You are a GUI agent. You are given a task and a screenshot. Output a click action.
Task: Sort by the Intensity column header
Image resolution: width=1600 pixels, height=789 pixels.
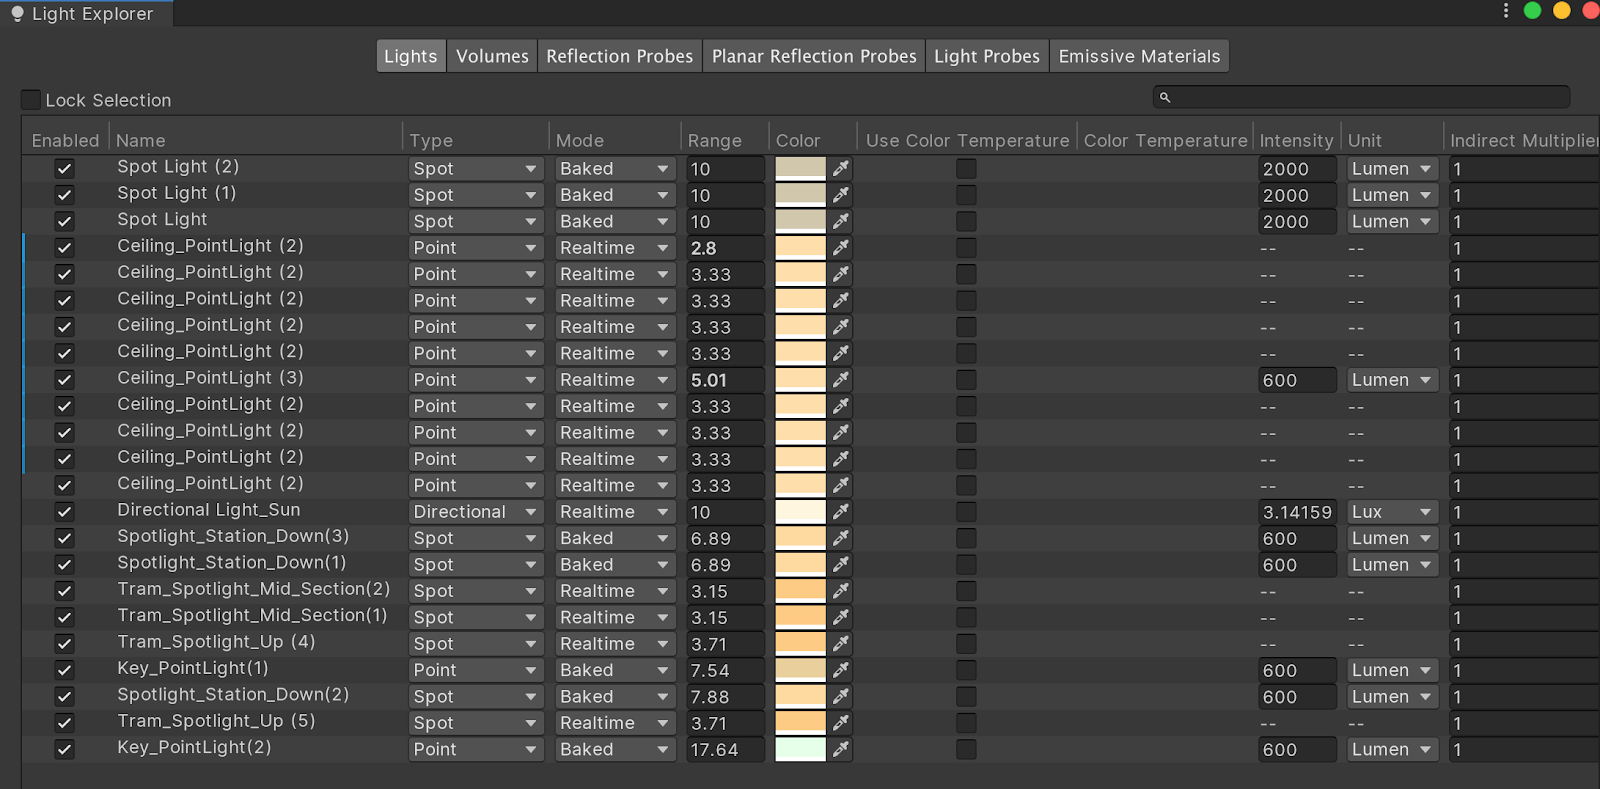1296,140
